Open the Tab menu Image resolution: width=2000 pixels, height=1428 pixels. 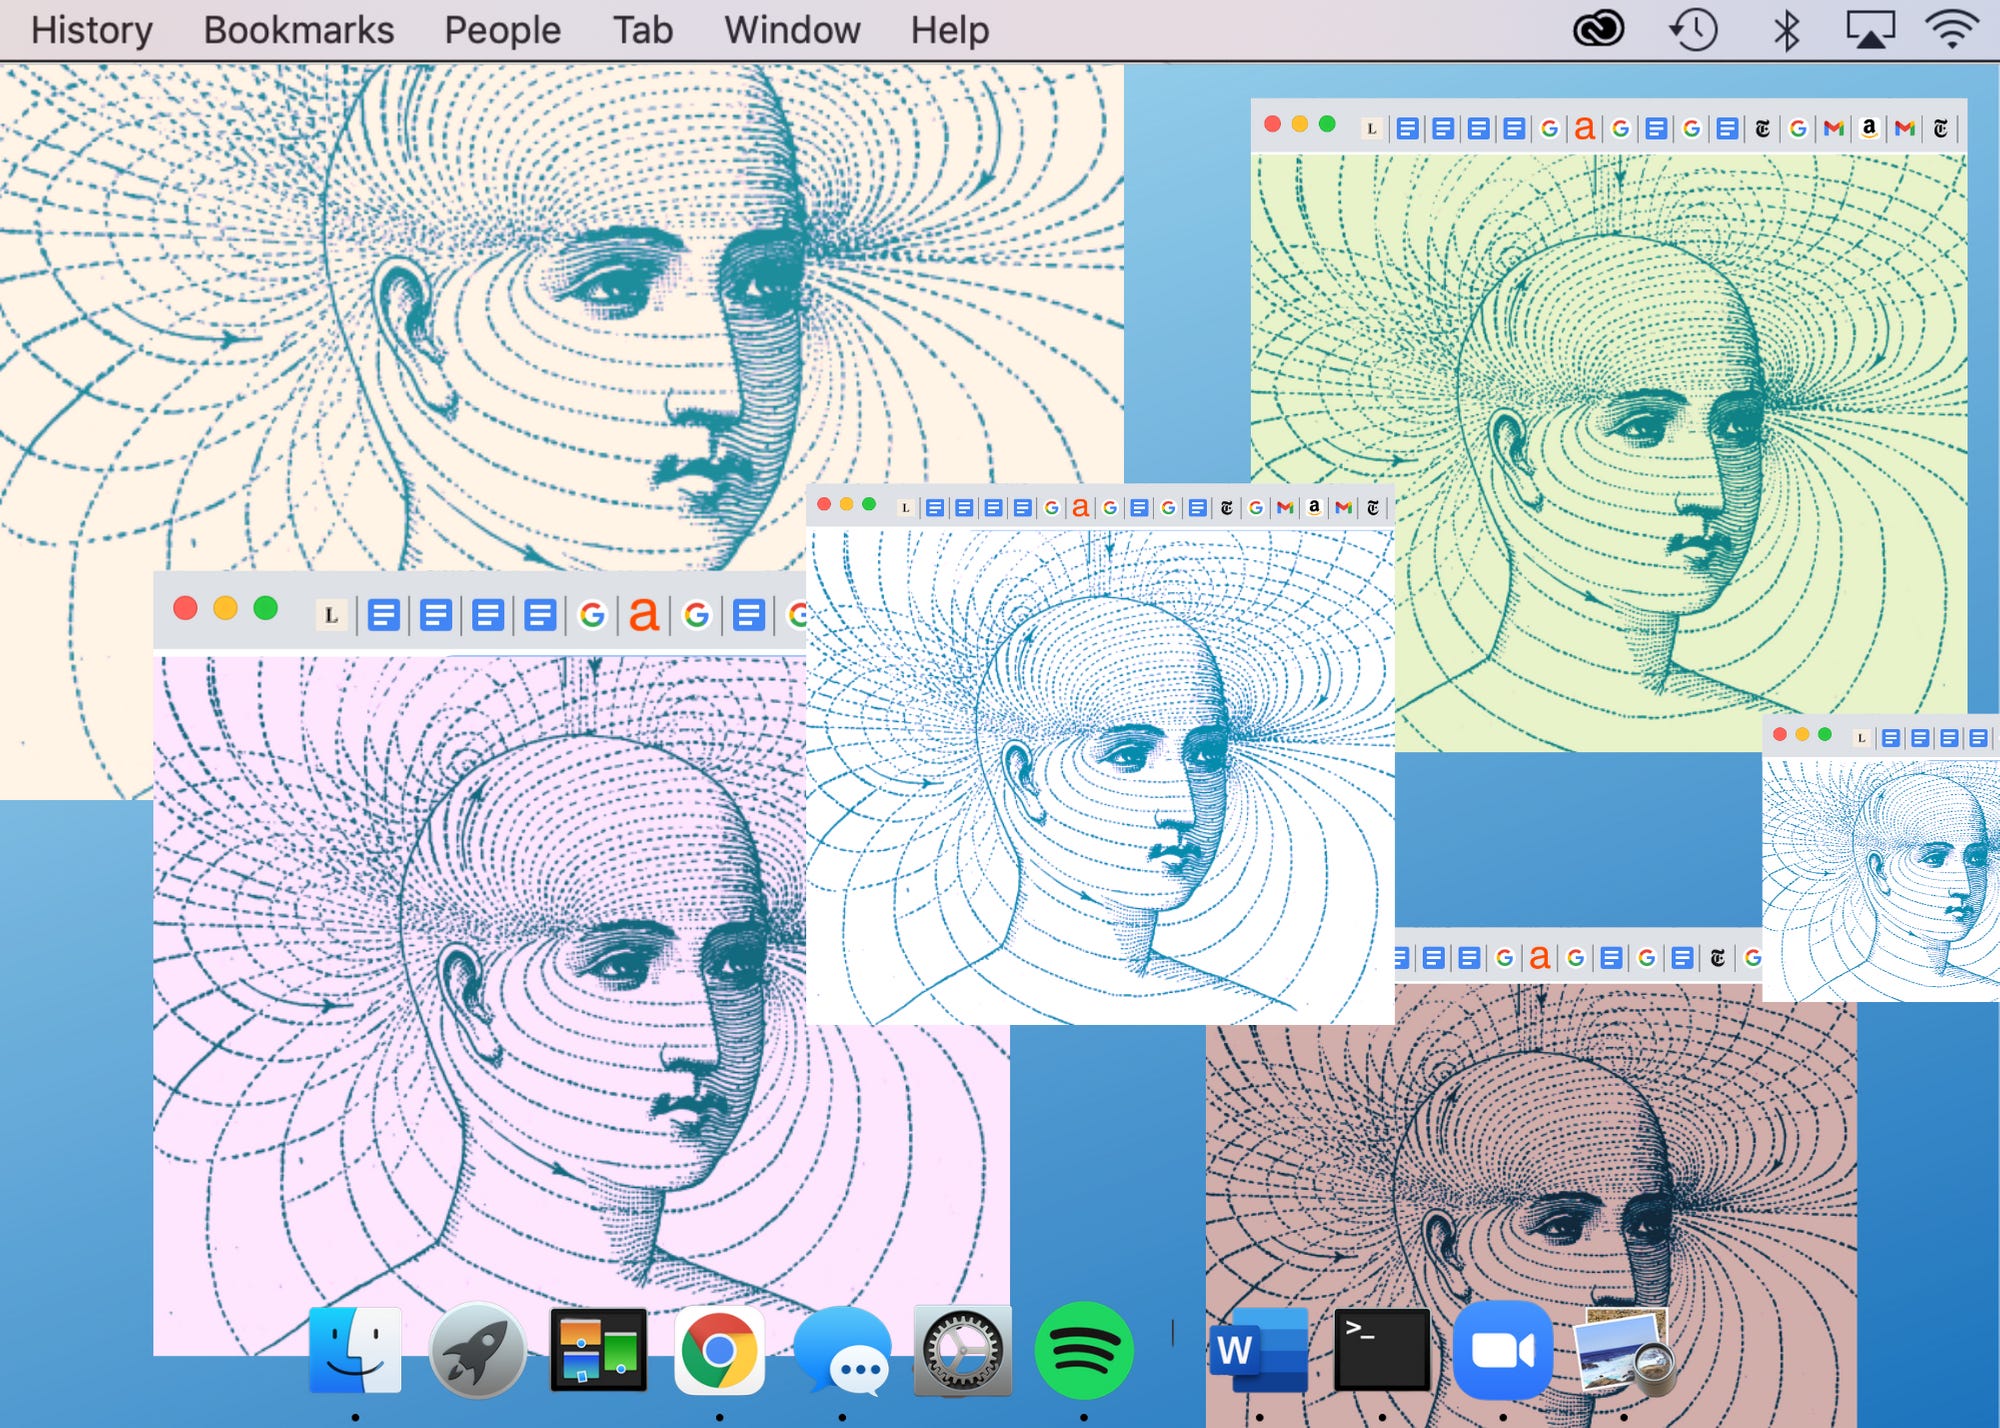coord(642,30)
